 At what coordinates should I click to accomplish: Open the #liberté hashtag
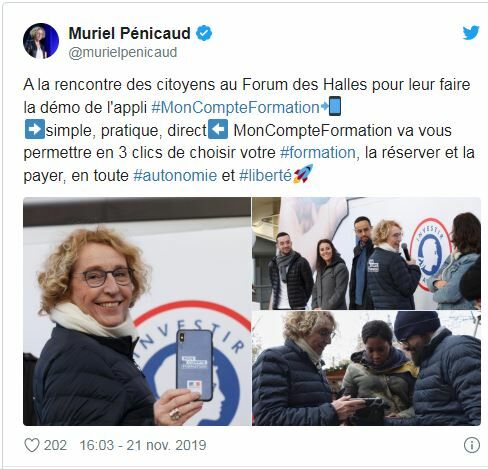pos(266,175)
